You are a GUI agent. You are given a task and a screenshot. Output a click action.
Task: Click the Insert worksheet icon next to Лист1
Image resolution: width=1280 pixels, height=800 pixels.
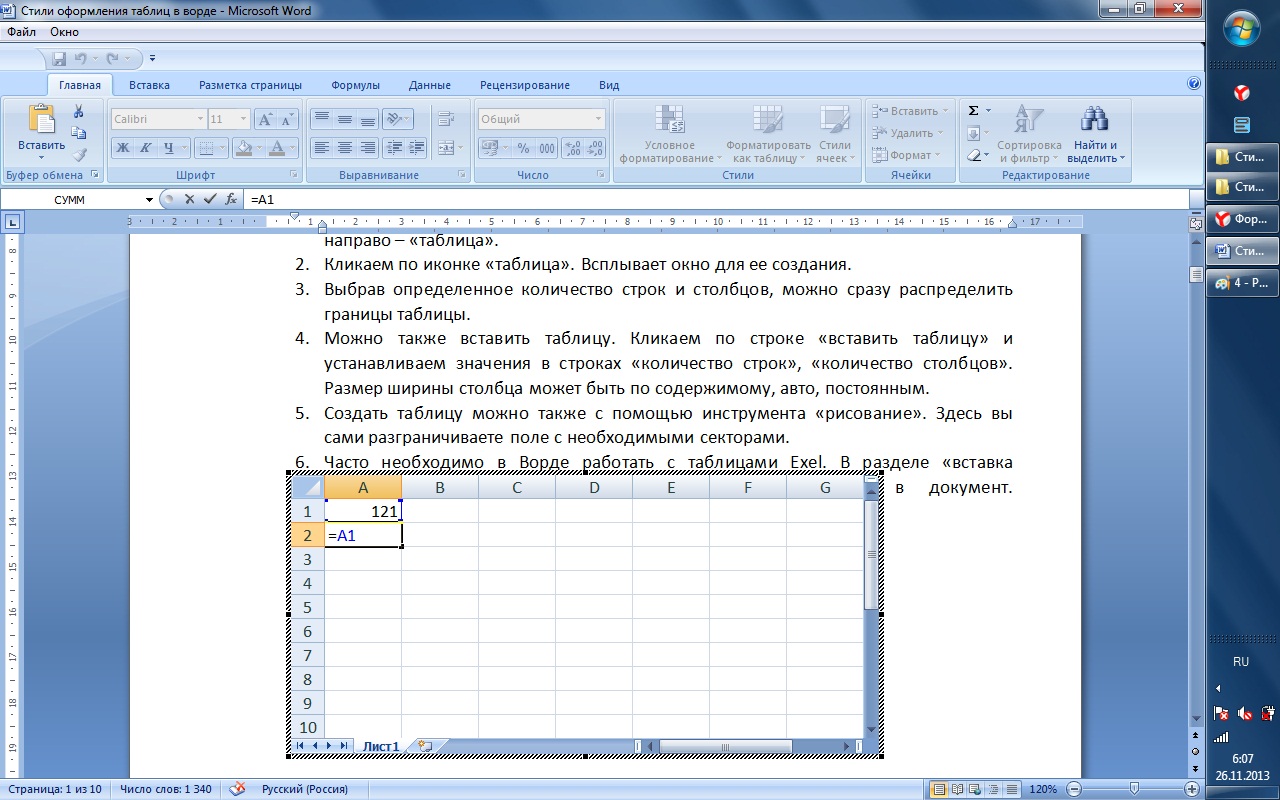tap(425, 746)
